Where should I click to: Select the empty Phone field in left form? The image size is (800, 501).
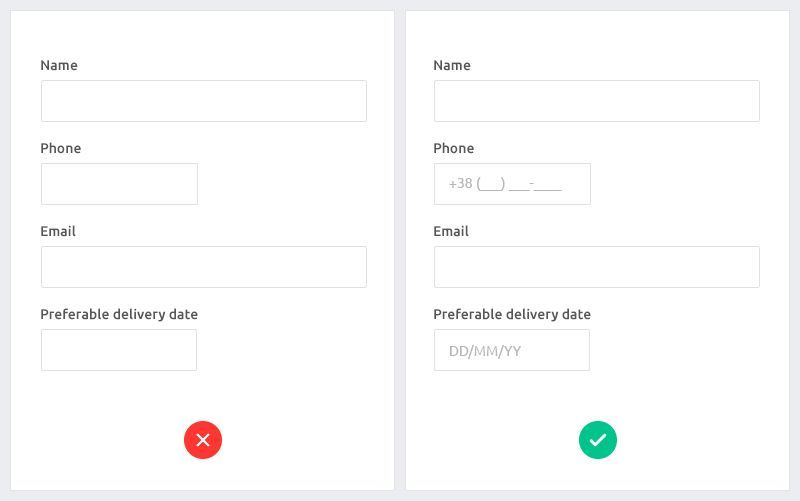[119, 184]
